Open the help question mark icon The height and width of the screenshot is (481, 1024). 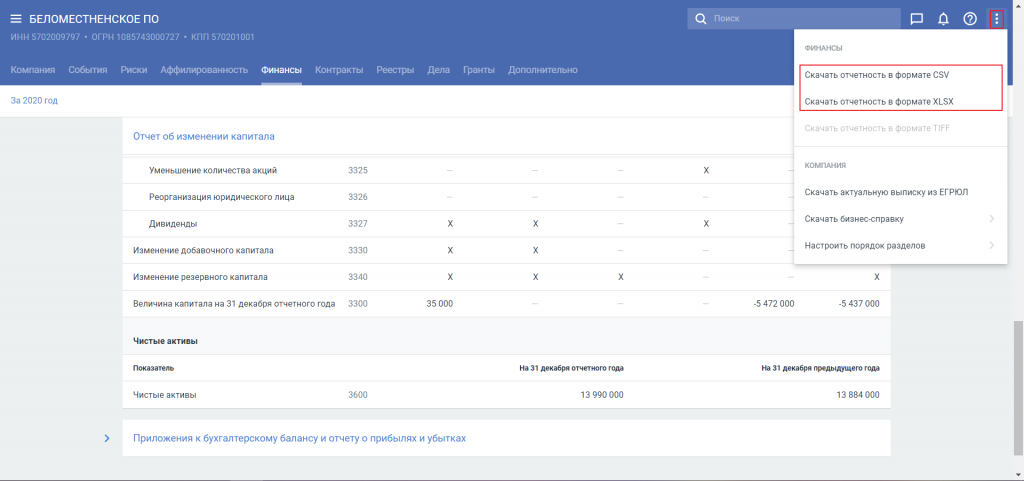(970, 19)
